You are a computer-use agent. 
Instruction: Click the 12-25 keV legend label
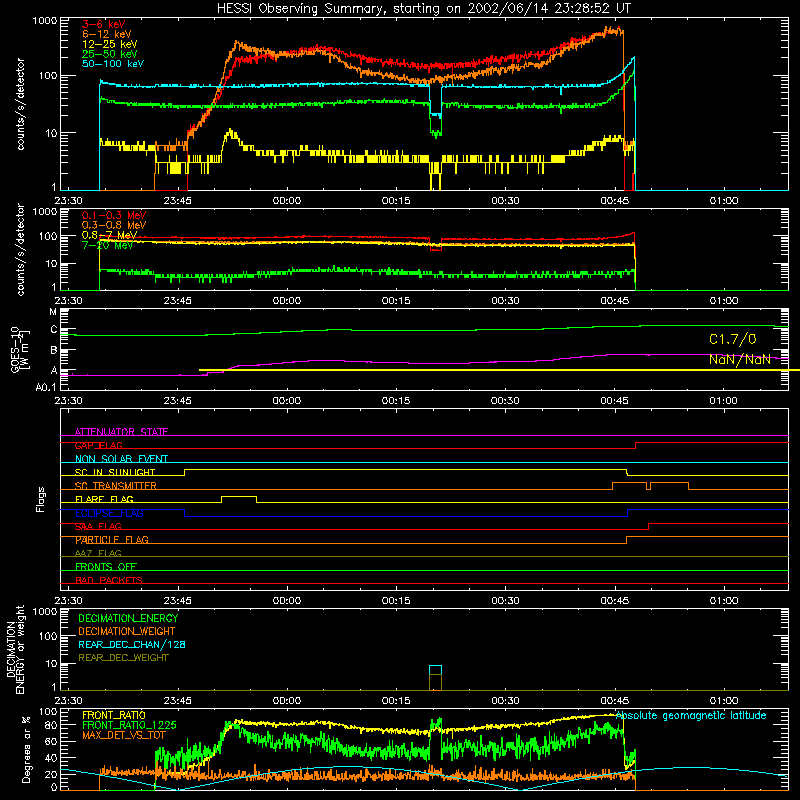[x=110, y=44]
